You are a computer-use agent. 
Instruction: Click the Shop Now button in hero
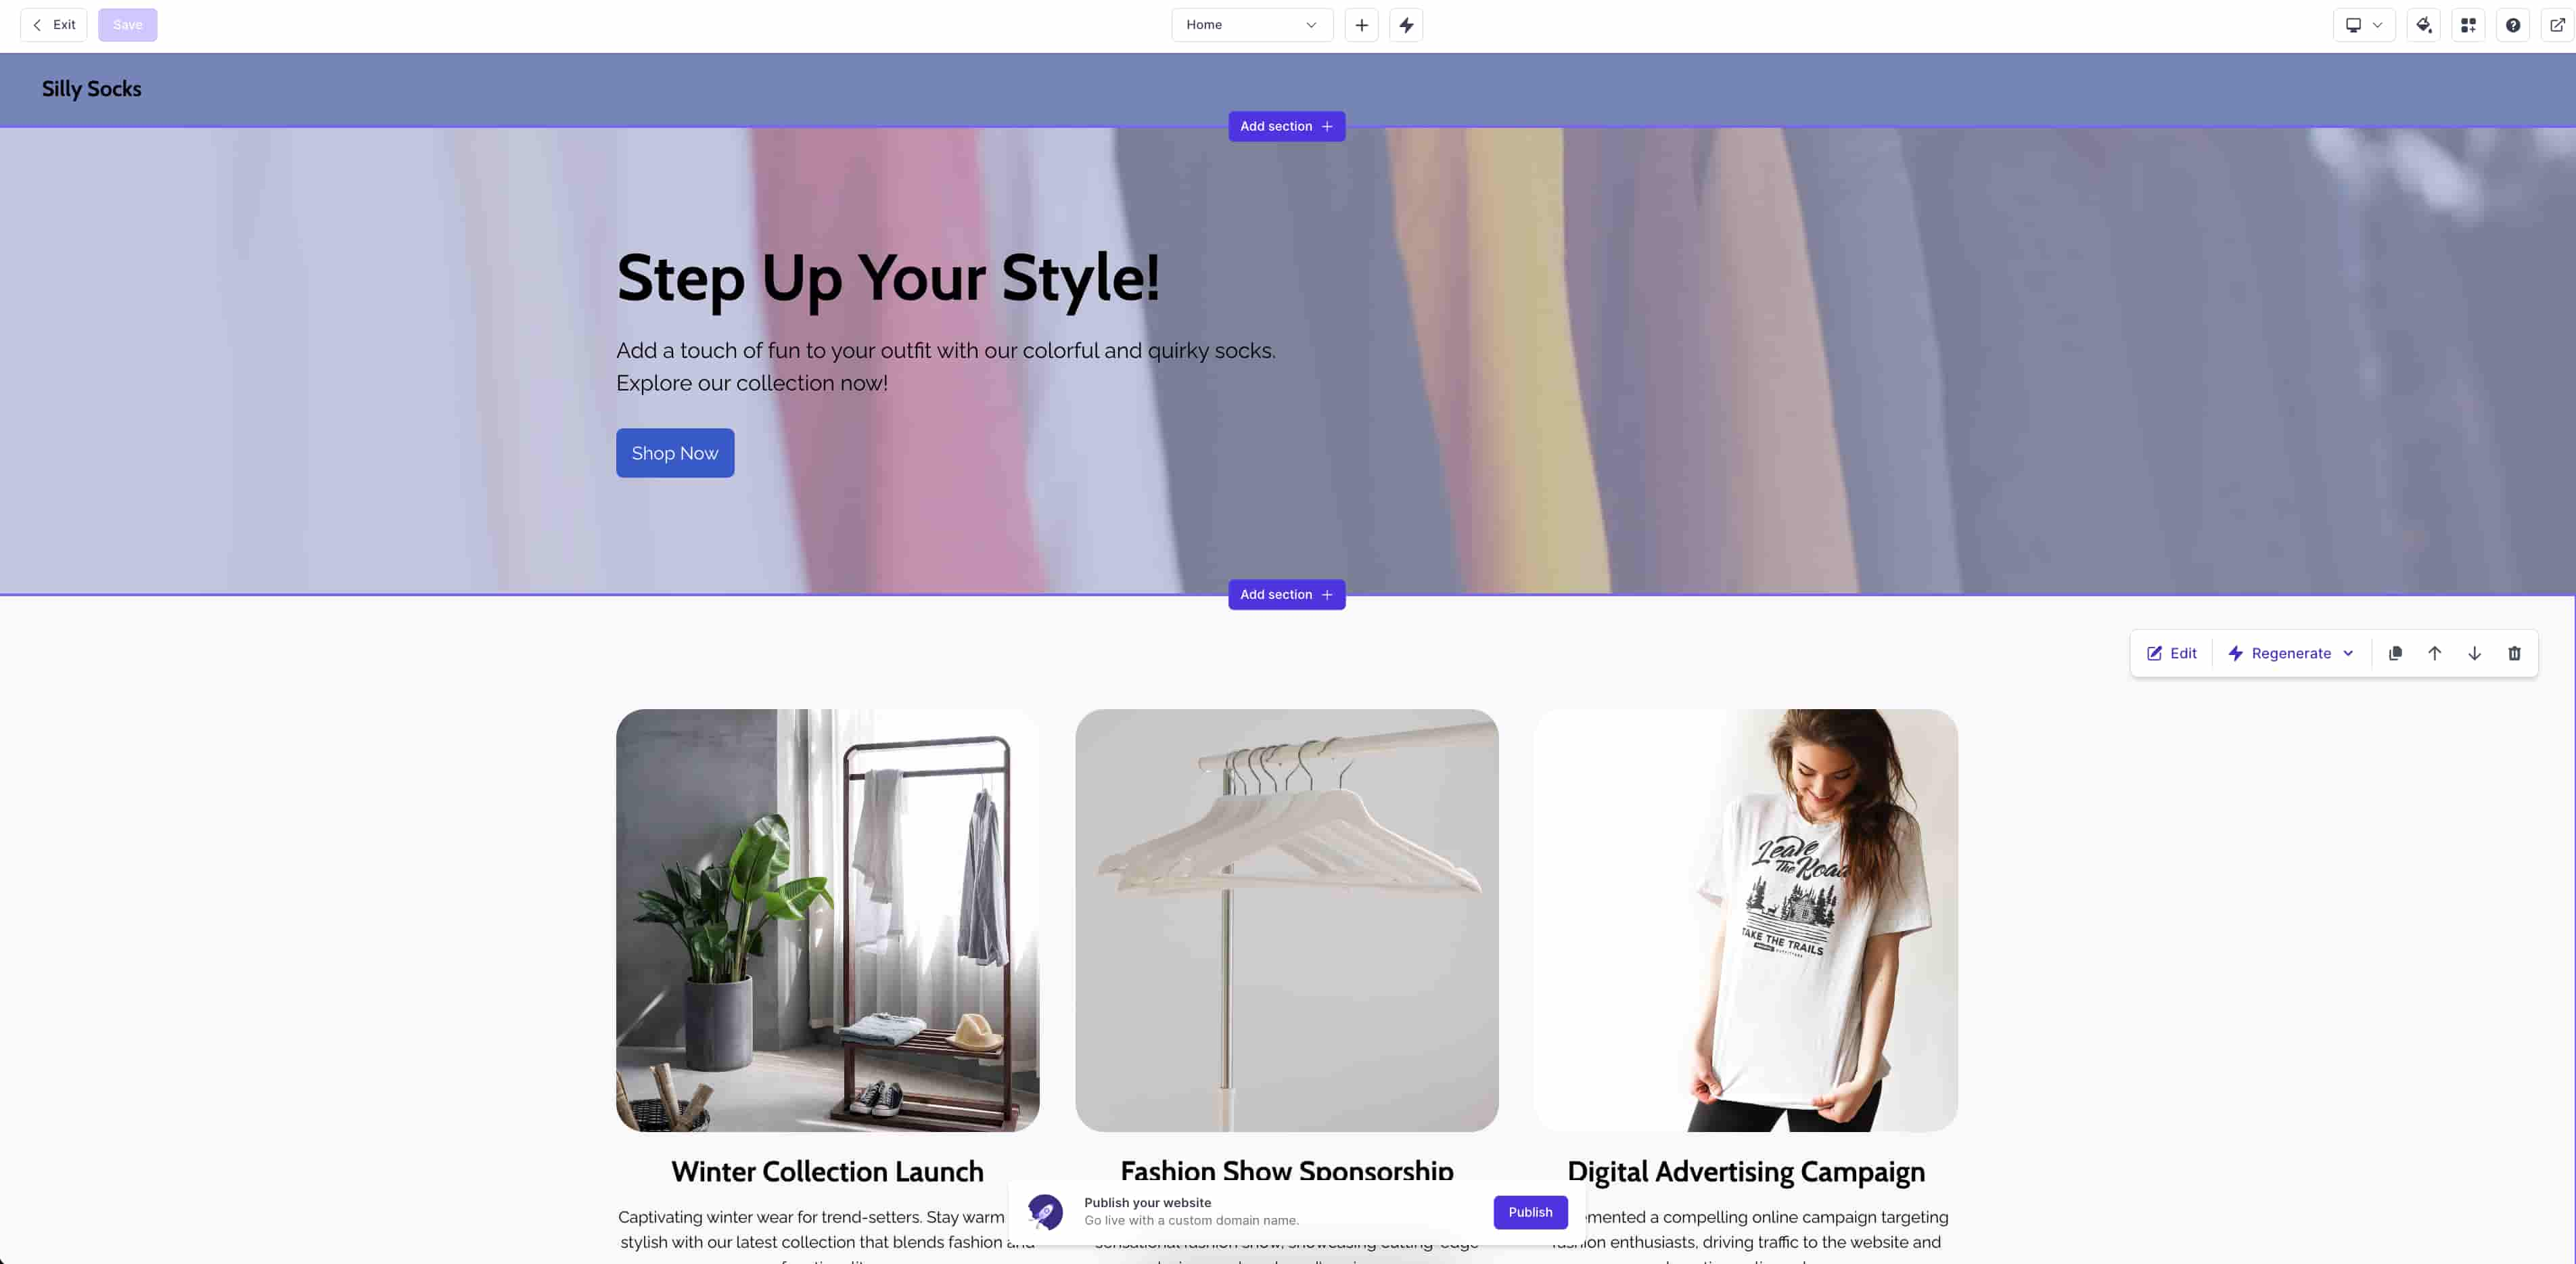[x=674, y=452]
